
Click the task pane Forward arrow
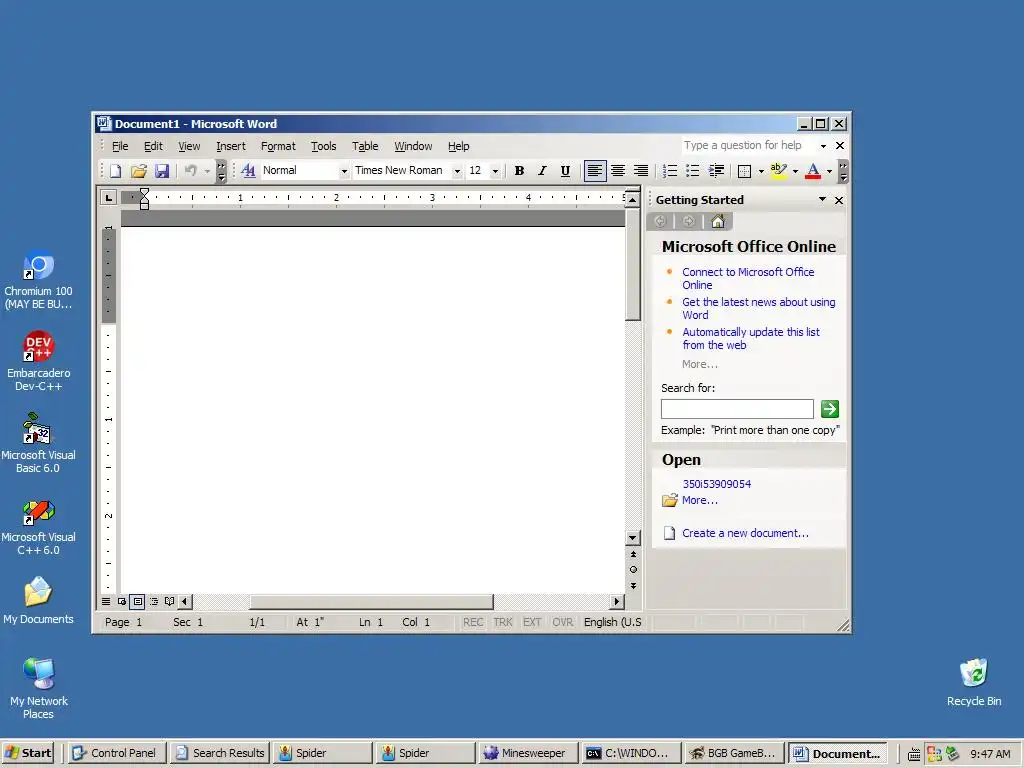tap(688, 221)
